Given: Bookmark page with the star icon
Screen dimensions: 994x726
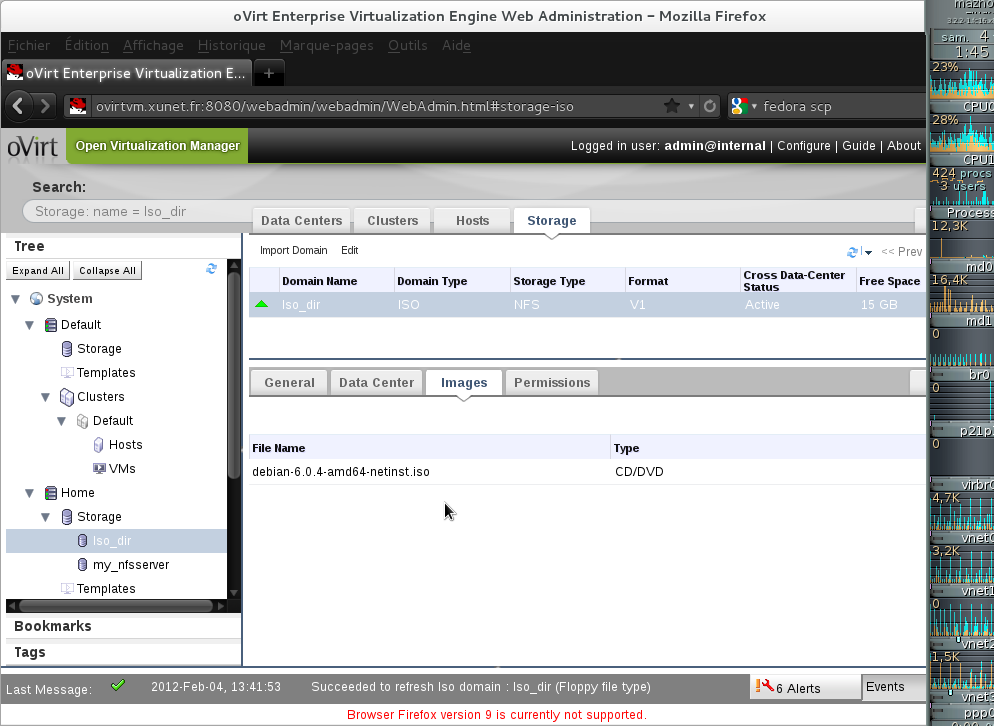Looking at the screenshot, I should click(672, 106).
